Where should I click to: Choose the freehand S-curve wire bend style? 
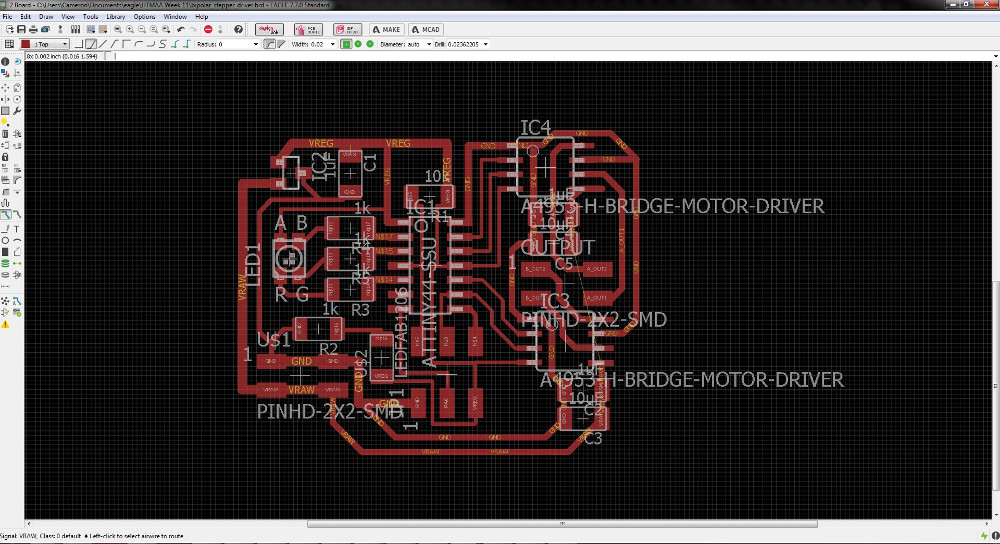(163, 44)
